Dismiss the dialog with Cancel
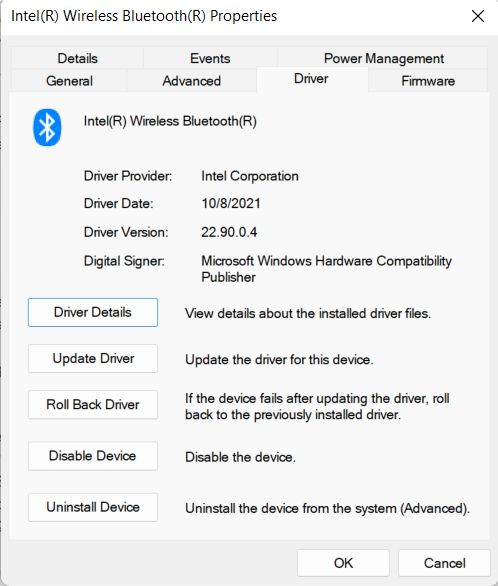Screen dimensions: 498x586 point(445,563)
